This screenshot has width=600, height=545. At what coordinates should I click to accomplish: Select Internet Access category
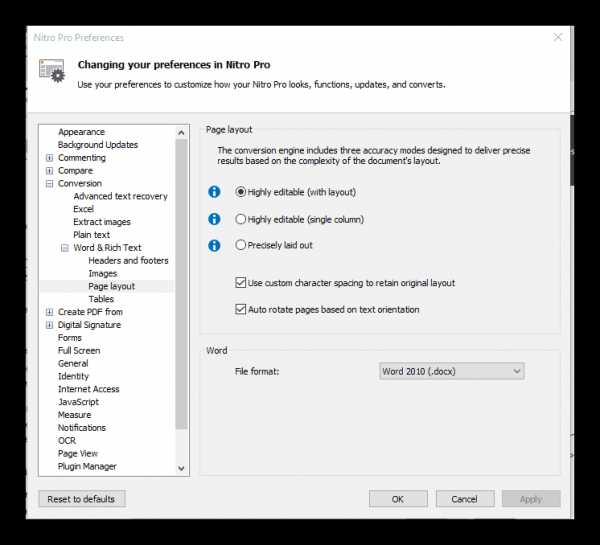[x=88, y=389]
